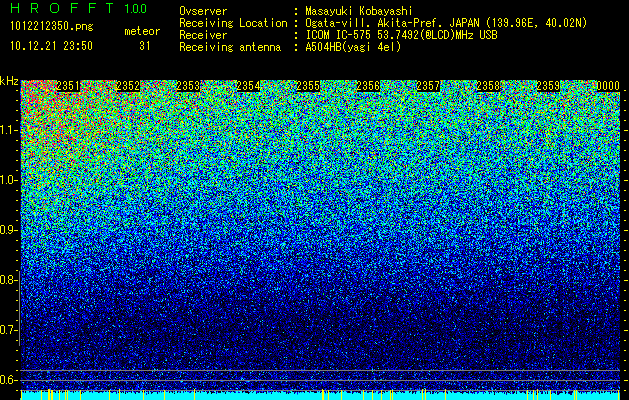Click the 2351 time marker
The image size is (629, 400).
68,86
